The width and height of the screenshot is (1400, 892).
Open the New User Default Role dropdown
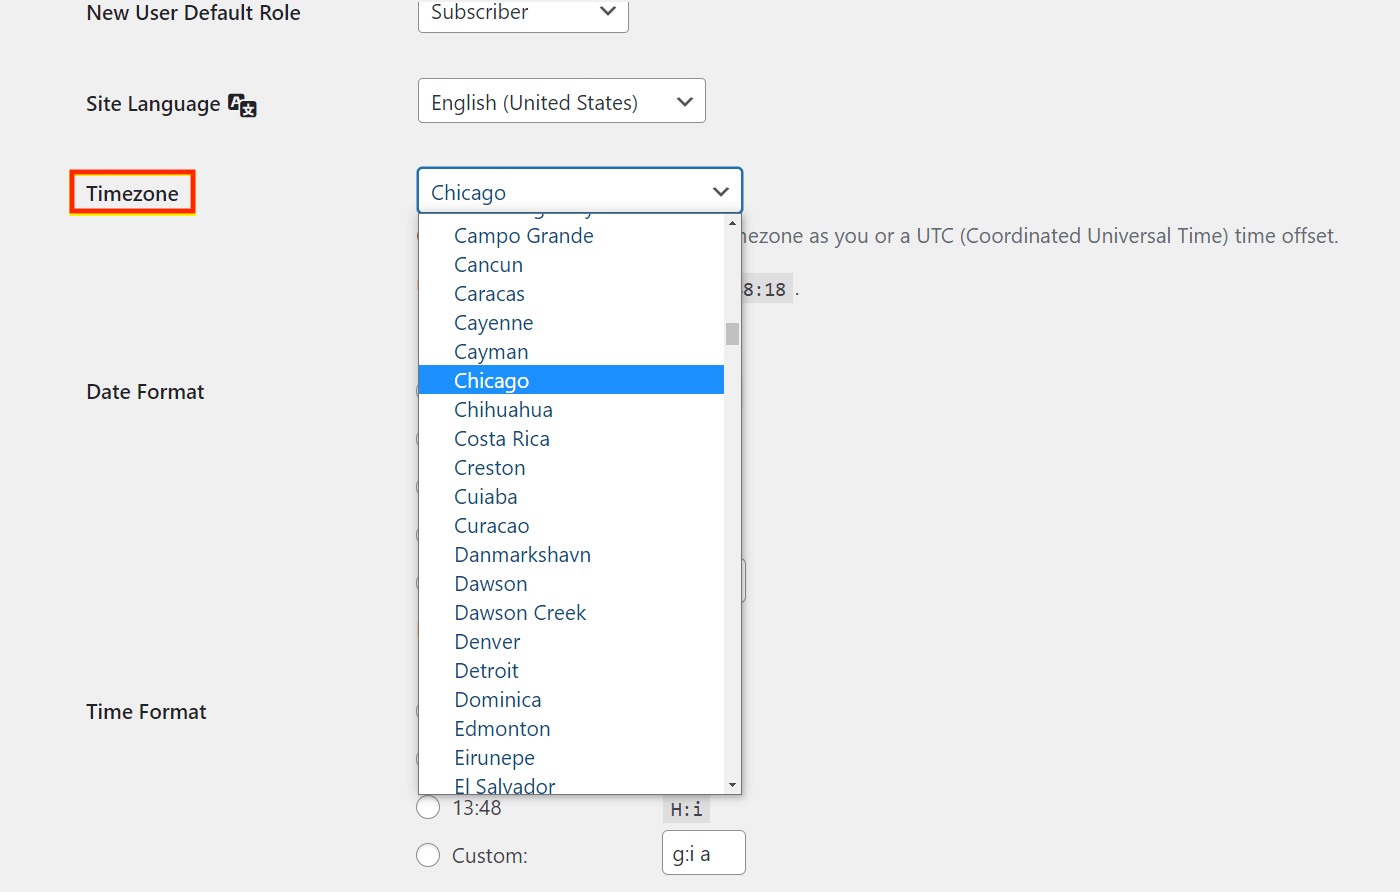pos(523,13)
